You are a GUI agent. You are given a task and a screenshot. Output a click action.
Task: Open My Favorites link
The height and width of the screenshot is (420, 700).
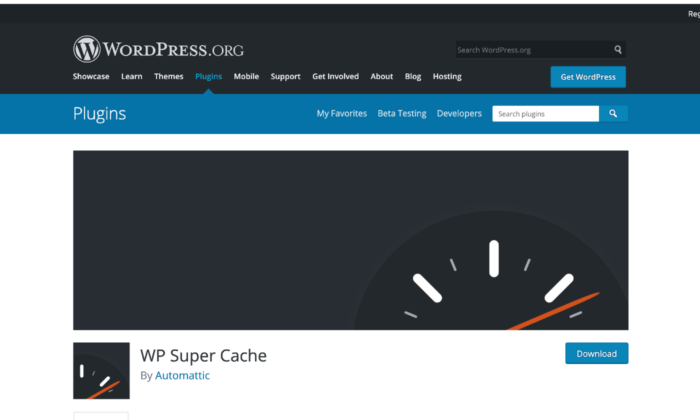[342, 113]
